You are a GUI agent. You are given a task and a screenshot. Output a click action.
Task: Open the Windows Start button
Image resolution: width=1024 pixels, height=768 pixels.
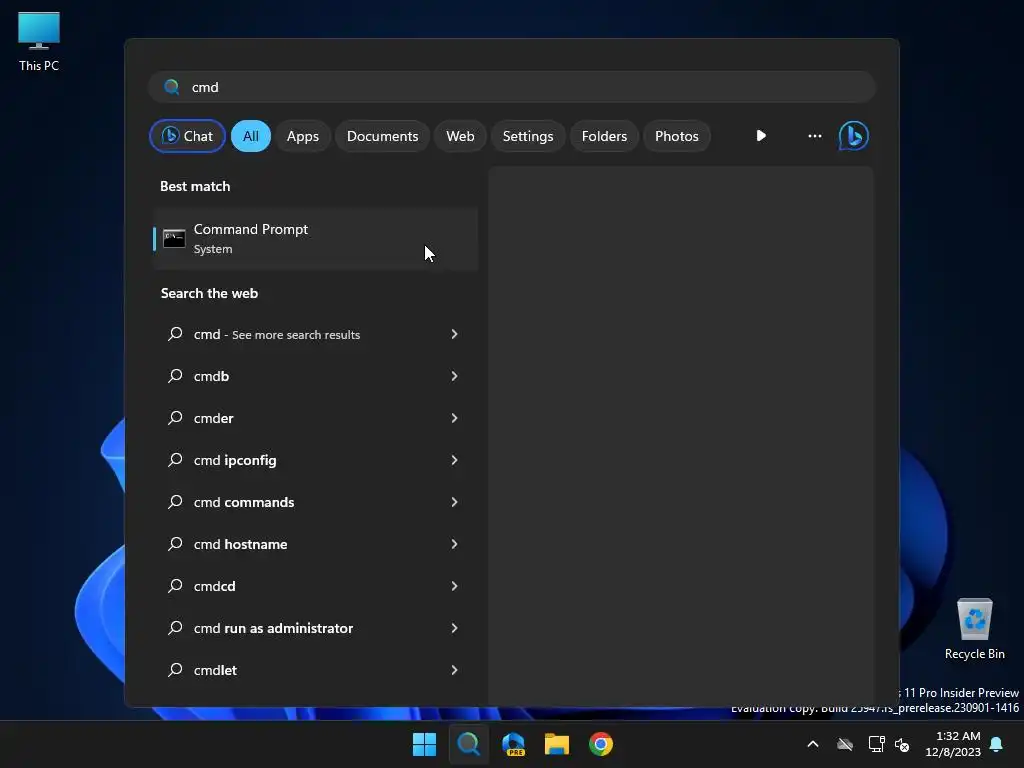pos(424,744)
